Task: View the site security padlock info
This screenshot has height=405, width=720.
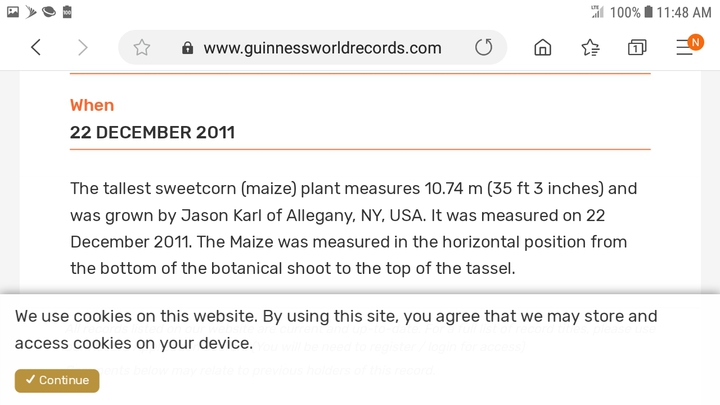Action: pos(187,48)
